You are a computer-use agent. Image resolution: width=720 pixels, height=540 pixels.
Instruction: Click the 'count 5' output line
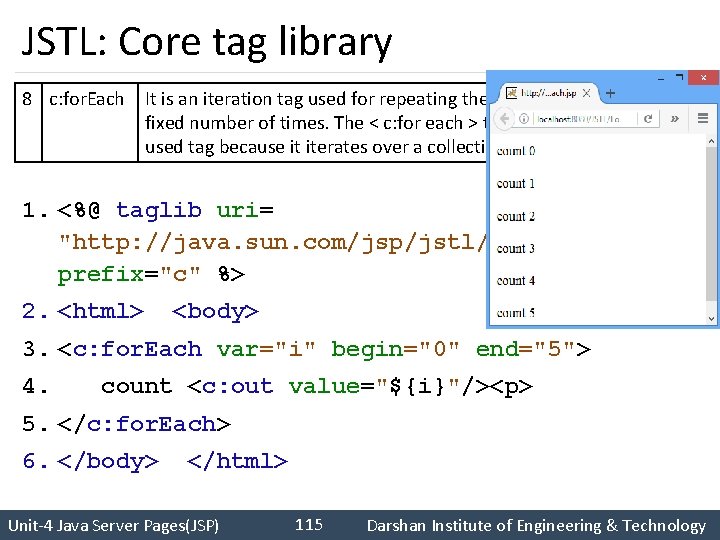click(x=516, y=313)
